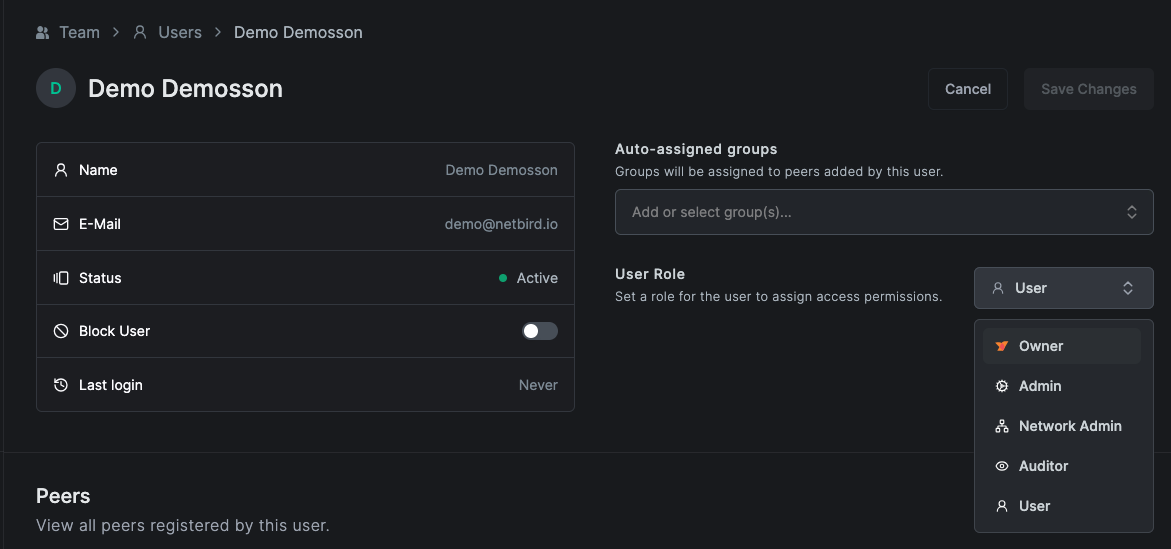Go to Users breadcrumb link
This screenshot has width=1171, height=549.
(180, 33)
